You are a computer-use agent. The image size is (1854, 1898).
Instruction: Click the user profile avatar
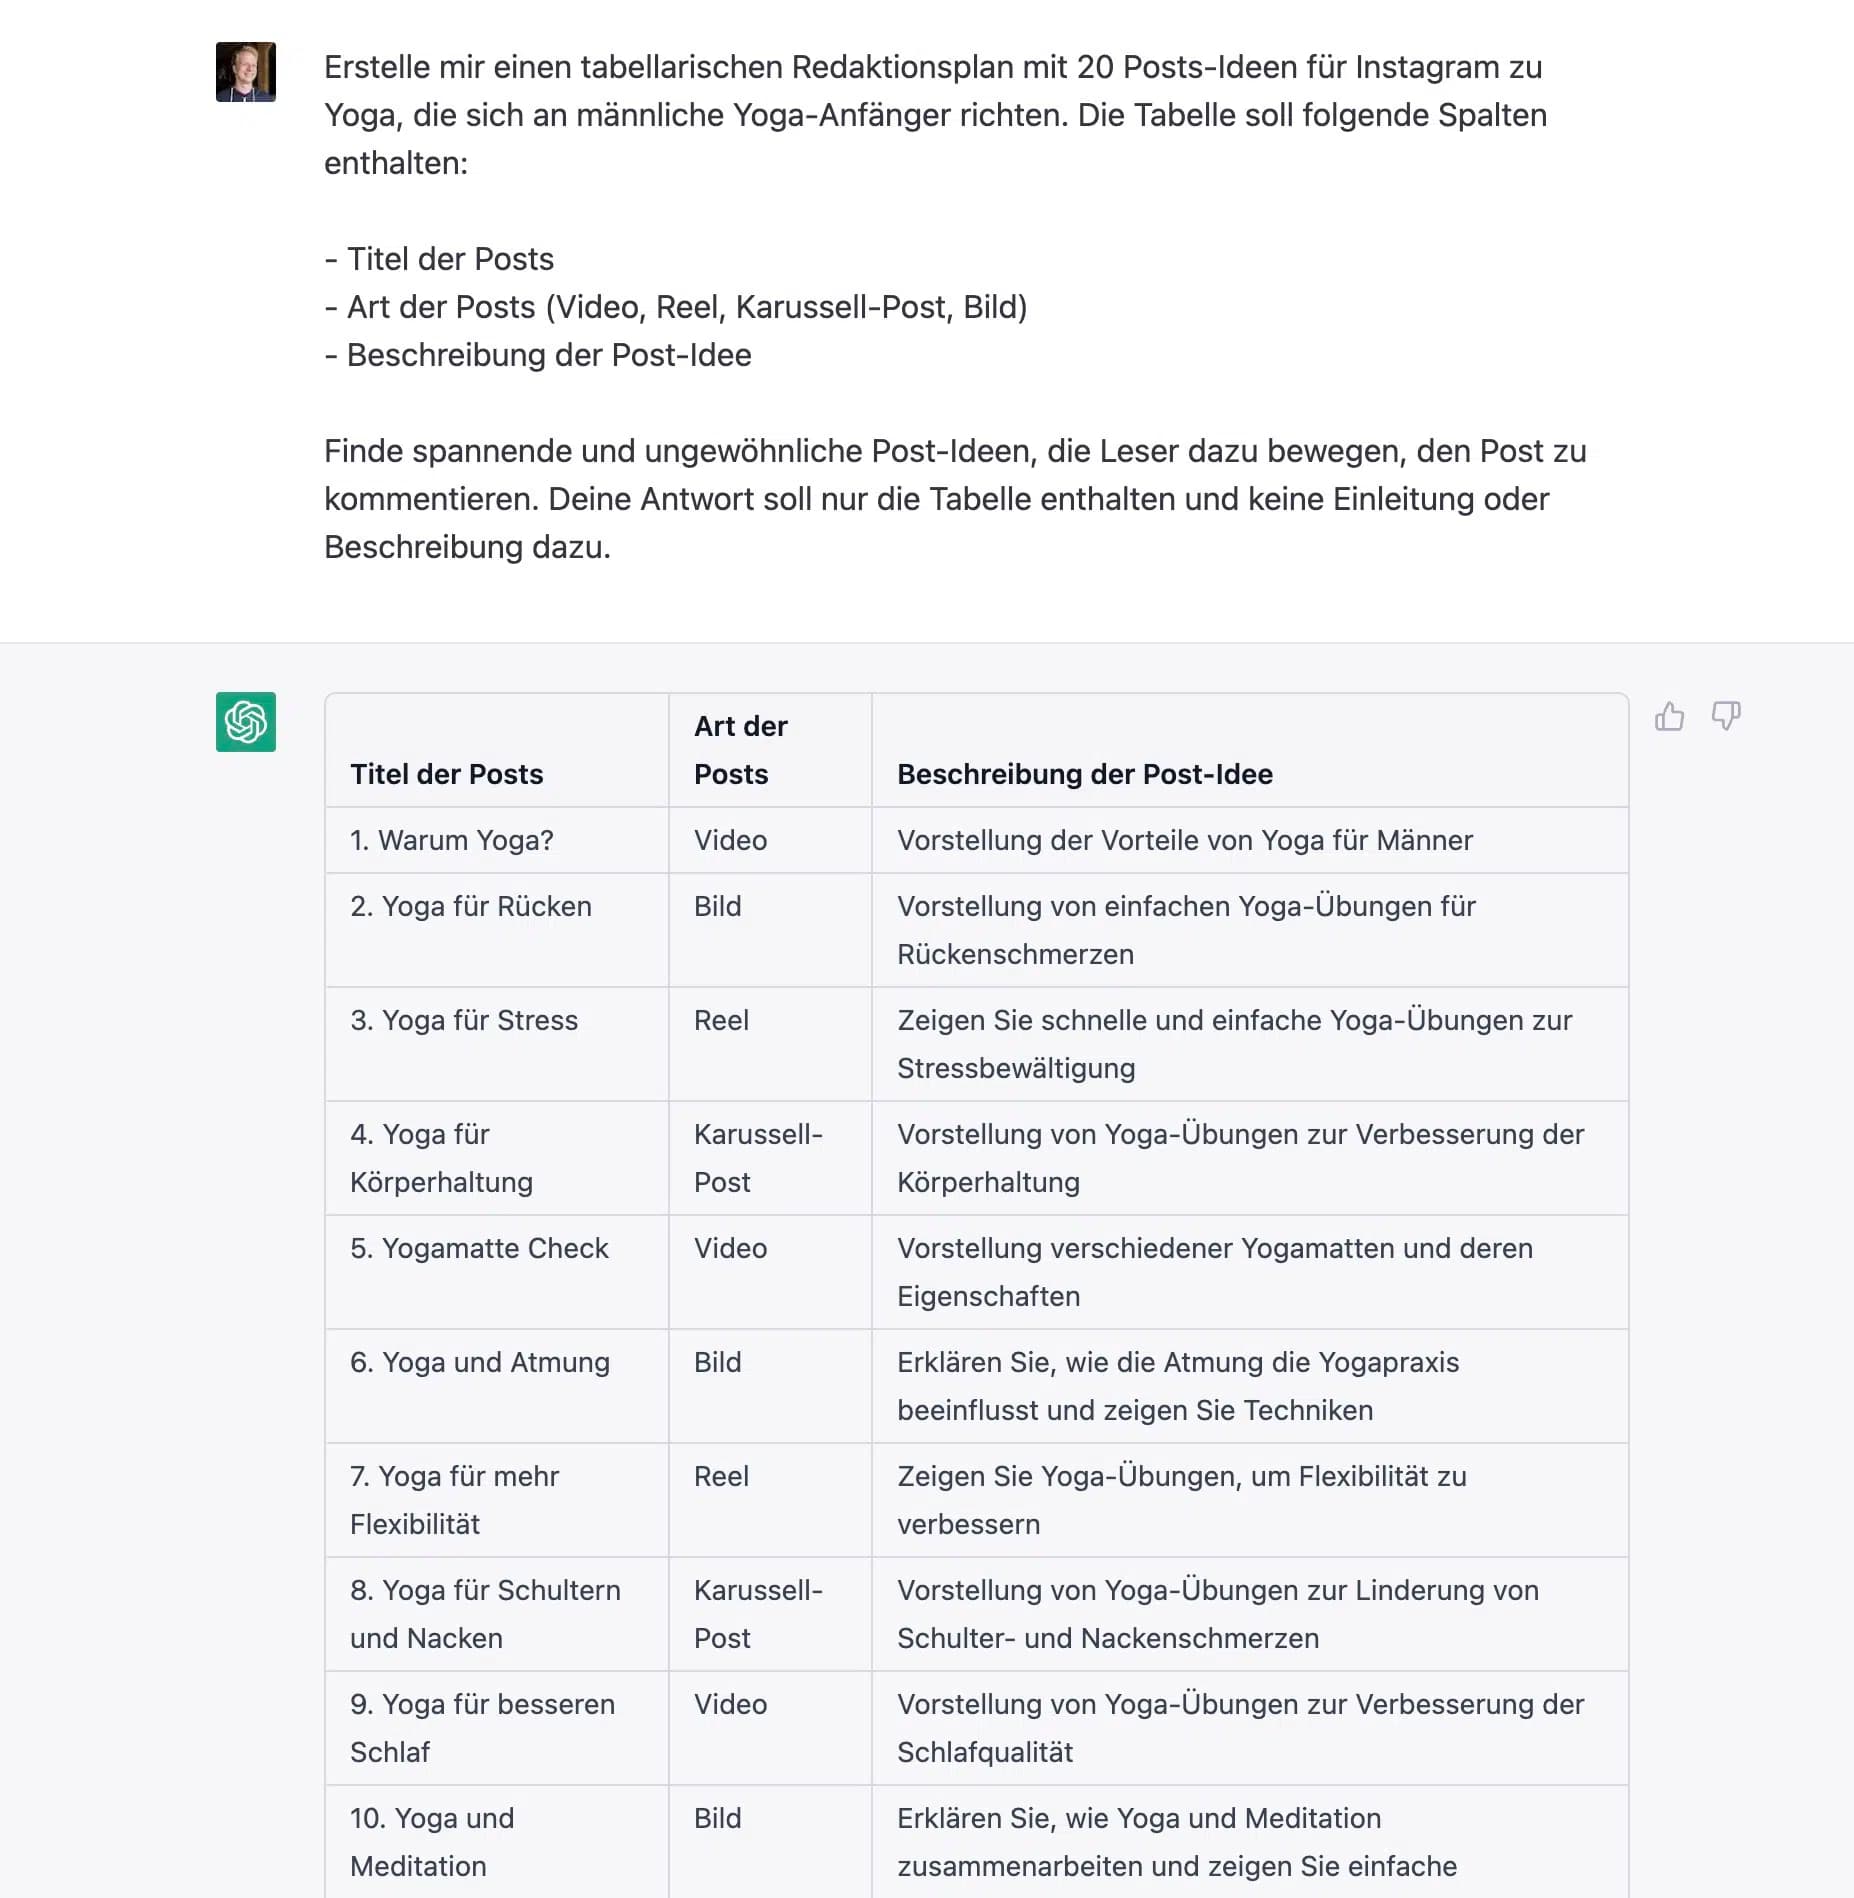click(x=245, y=73)
